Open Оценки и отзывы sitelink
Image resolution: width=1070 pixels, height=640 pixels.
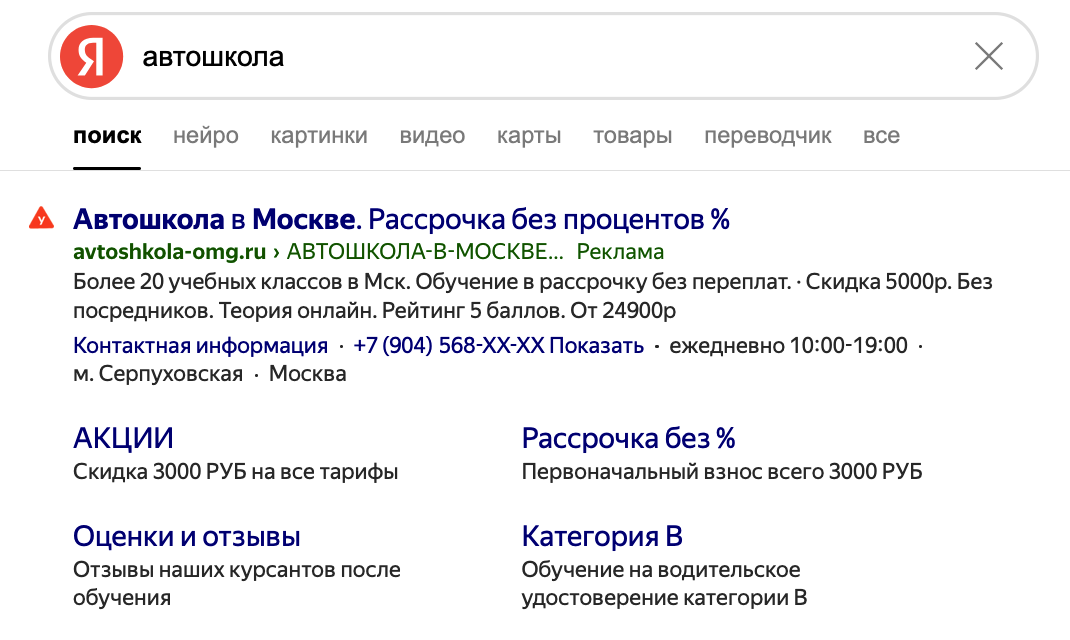(x=186, y=536)
